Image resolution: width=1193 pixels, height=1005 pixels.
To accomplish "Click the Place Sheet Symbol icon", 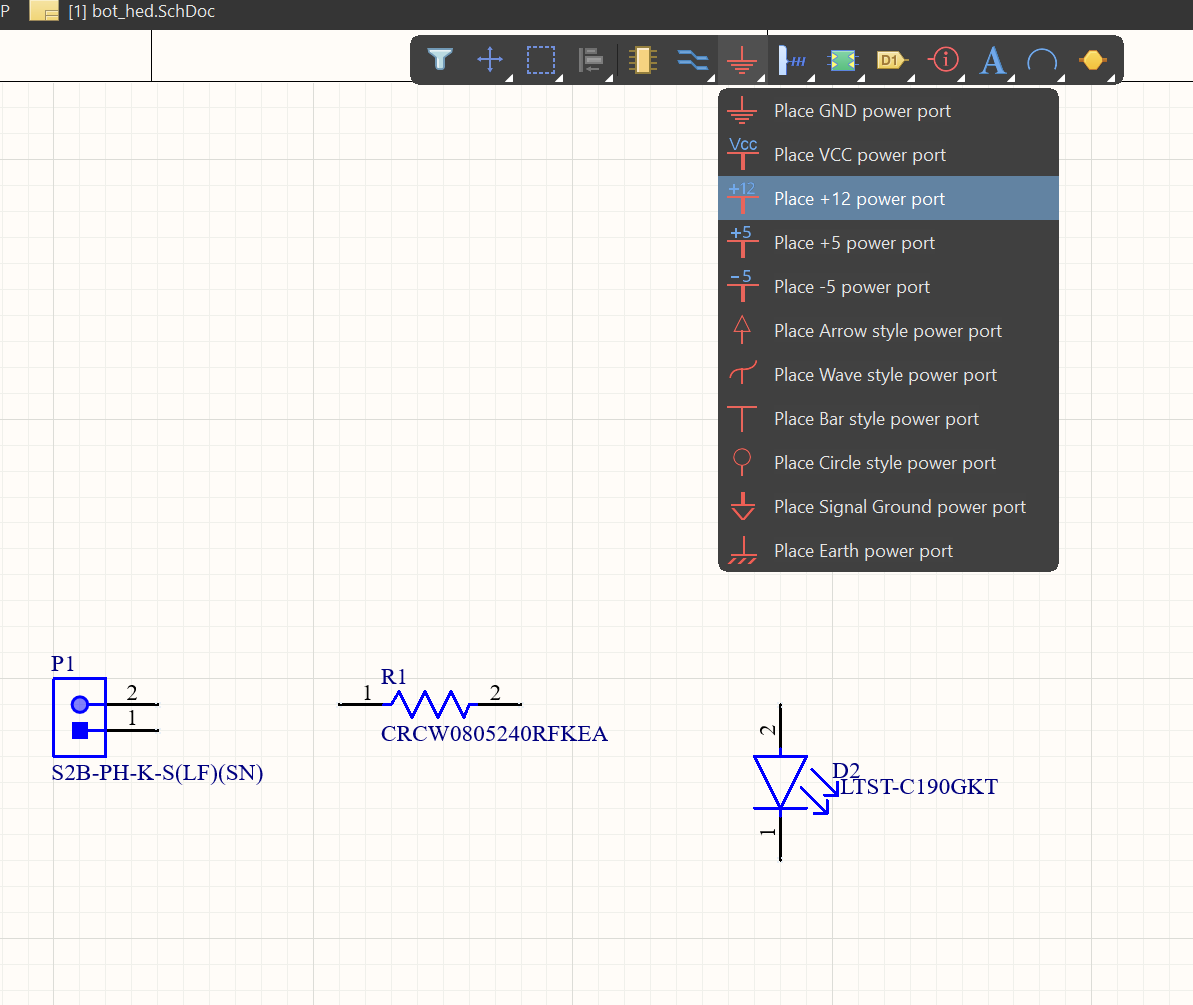I will (x=842, y=59).
